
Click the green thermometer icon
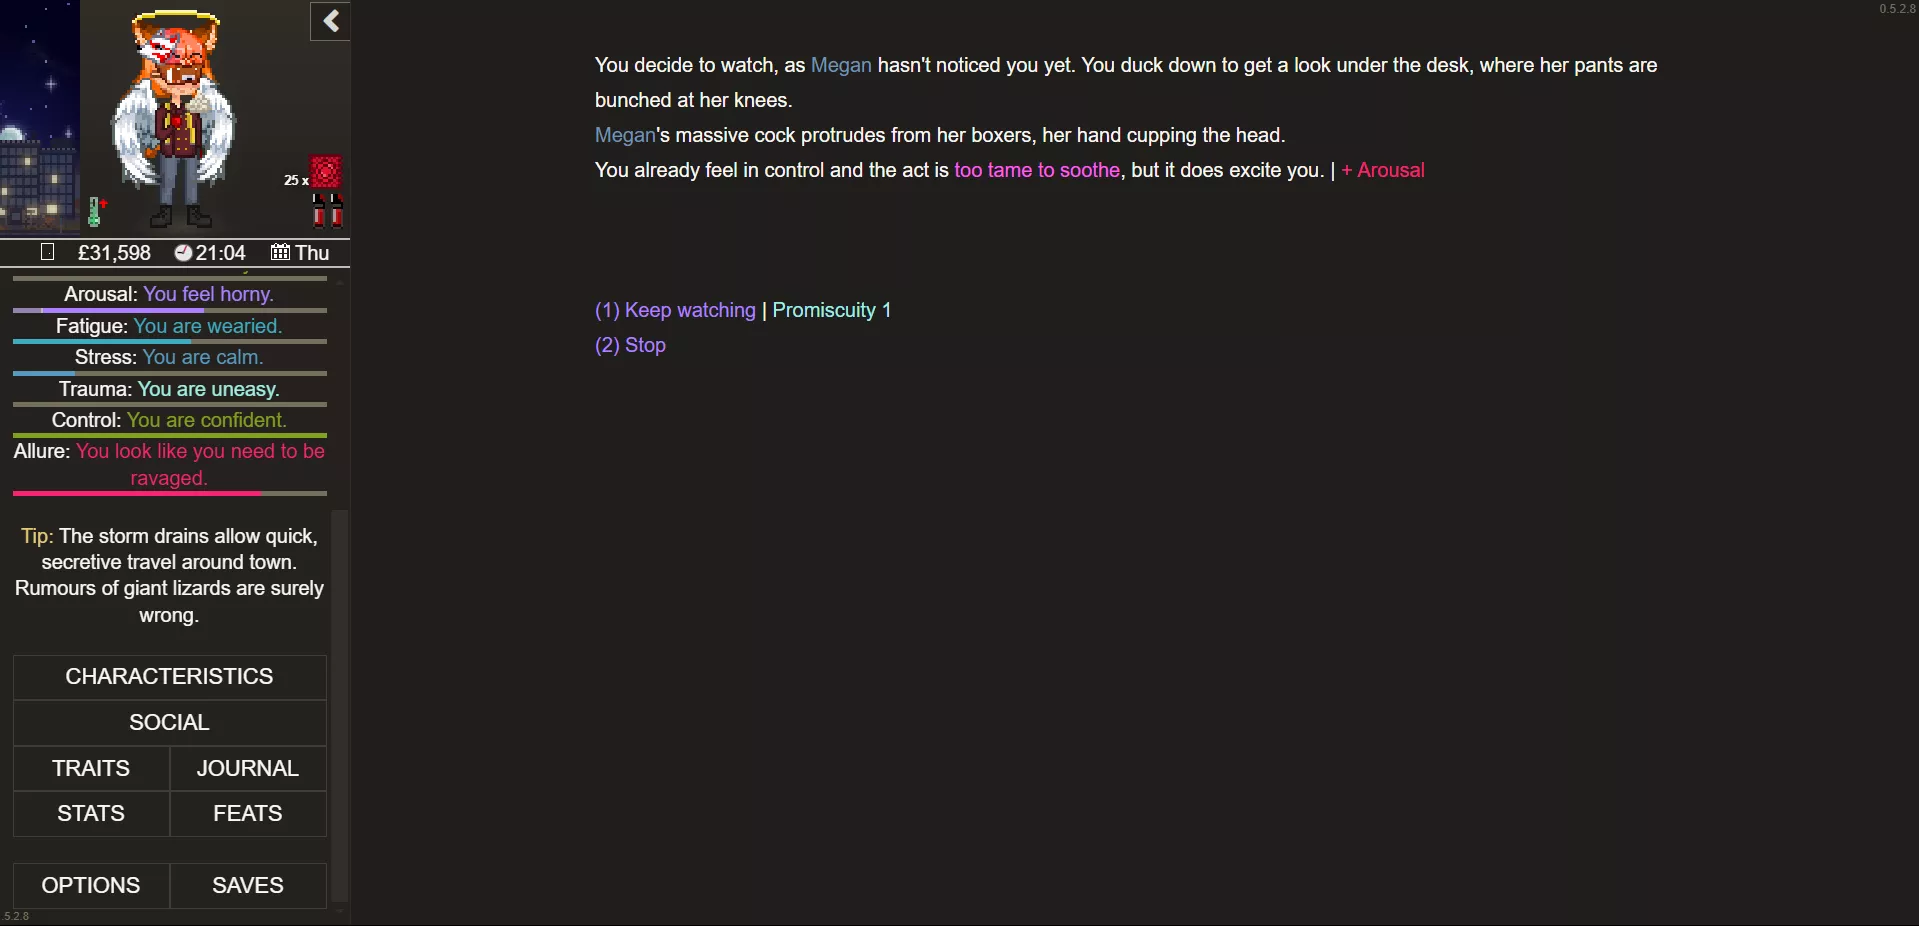point(96,211)
